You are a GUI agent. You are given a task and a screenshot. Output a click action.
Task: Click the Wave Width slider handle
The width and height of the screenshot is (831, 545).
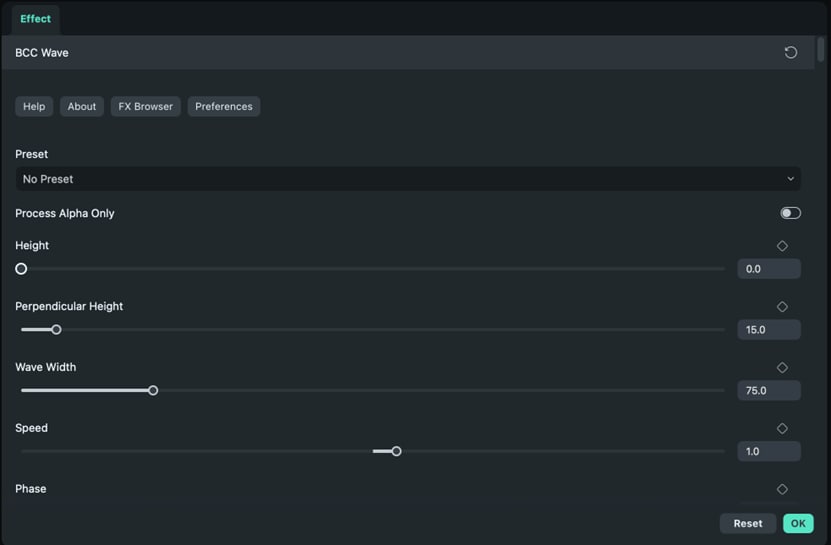click(153, 391)
